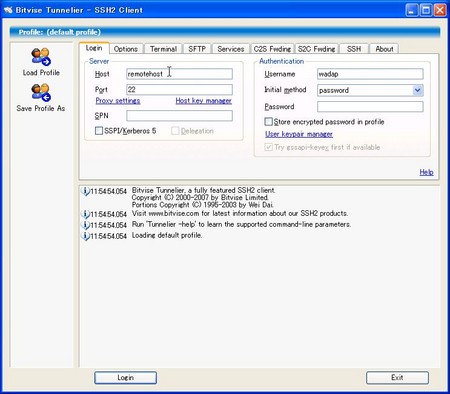Image resolution: width=450 pixels, height=394 pixels.
Task: Switch to the SSH tab
Action: coord(354,49)
